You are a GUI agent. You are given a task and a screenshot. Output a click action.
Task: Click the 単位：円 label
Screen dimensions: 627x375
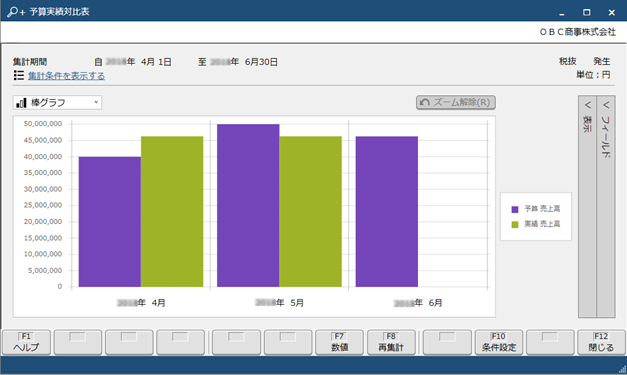593,75
